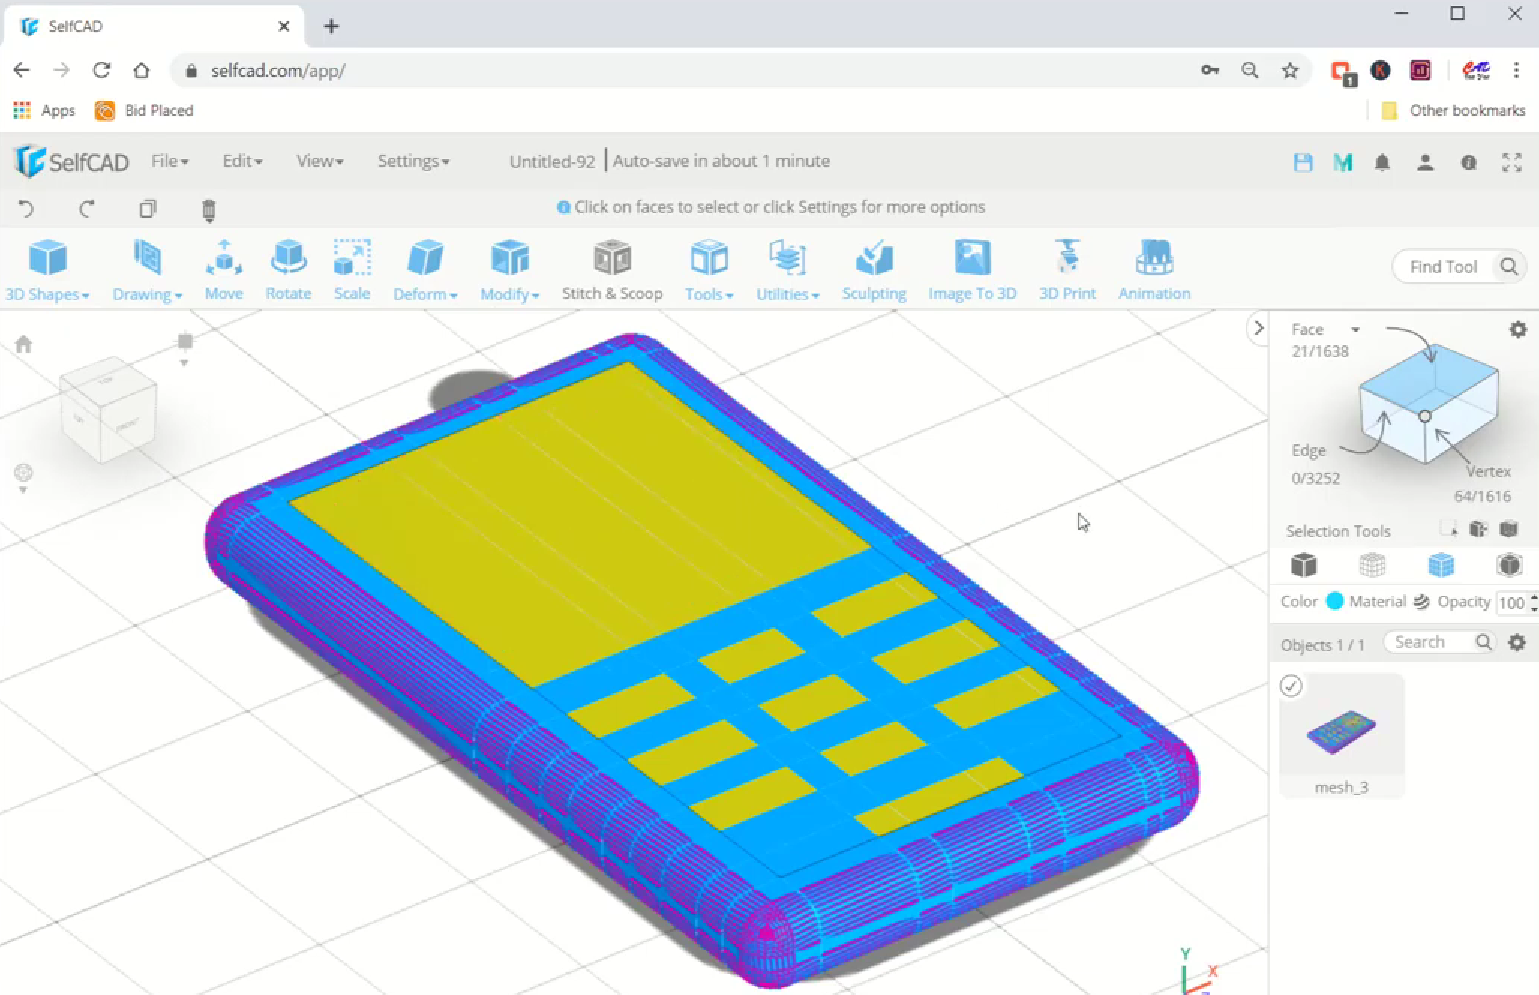Open the 3D Print tool
The width and height of the screenshot is (1539, 995).
(x=1067, y=271)
